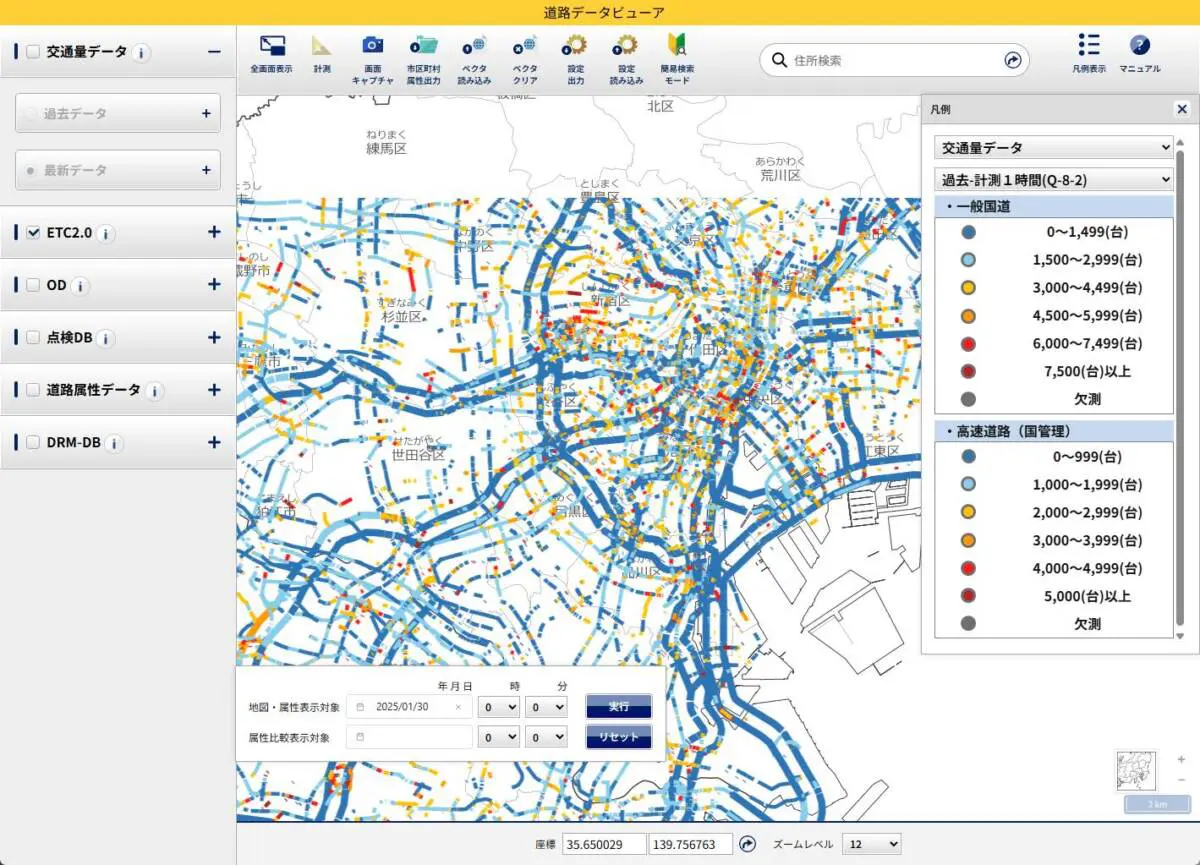Click the ベクタ読み込み icon
The width and height of the screenshot is (1200, 865).
pyautogui.click(x=474, y=45)
